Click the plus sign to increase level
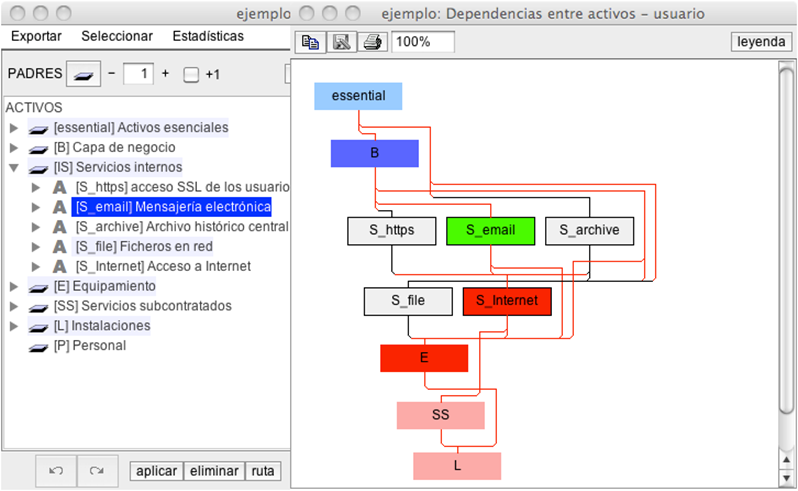Screen dimensions: 798x491 pyautogui.click(x=165, y=74)
